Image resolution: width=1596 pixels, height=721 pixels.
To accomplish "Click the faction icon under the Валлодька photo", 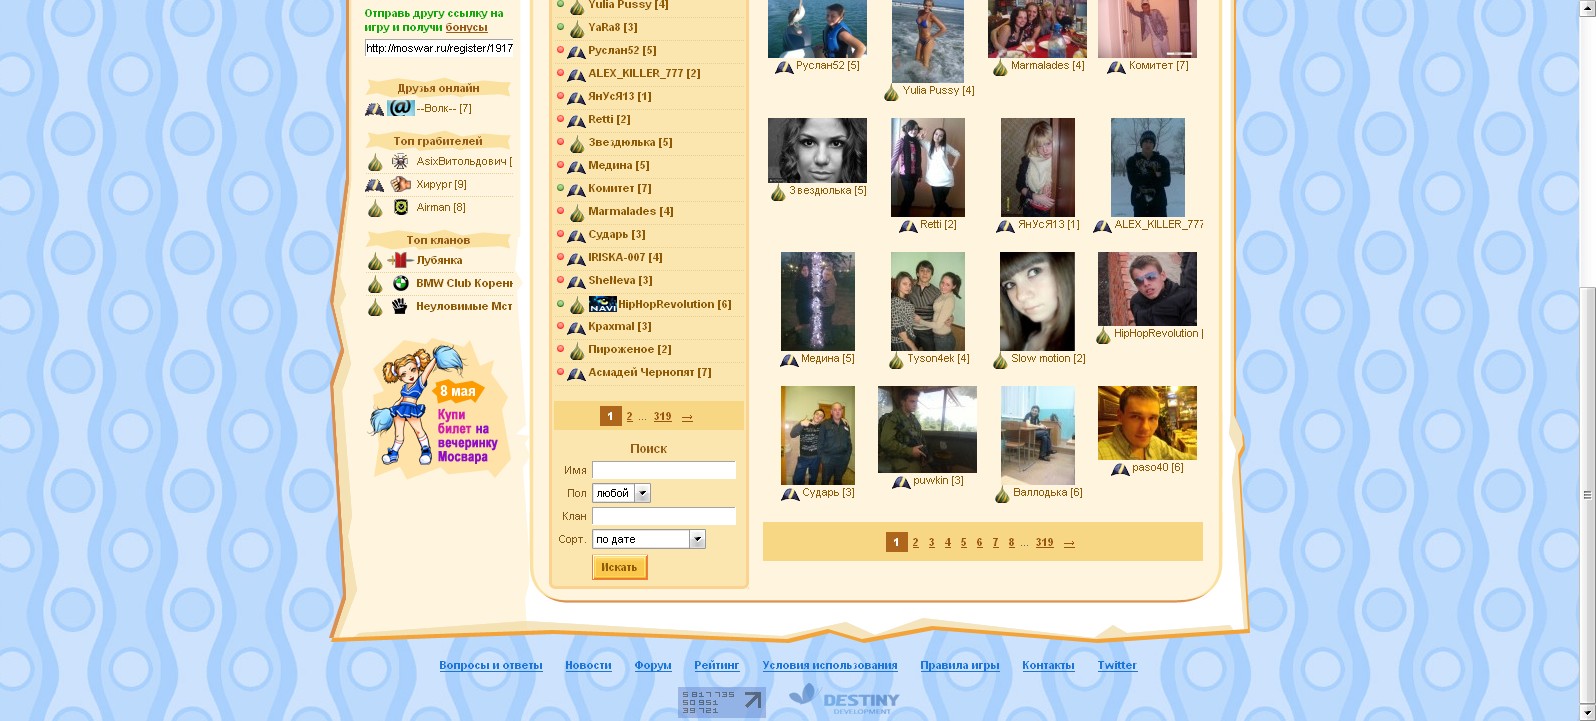I will 1002,493.
